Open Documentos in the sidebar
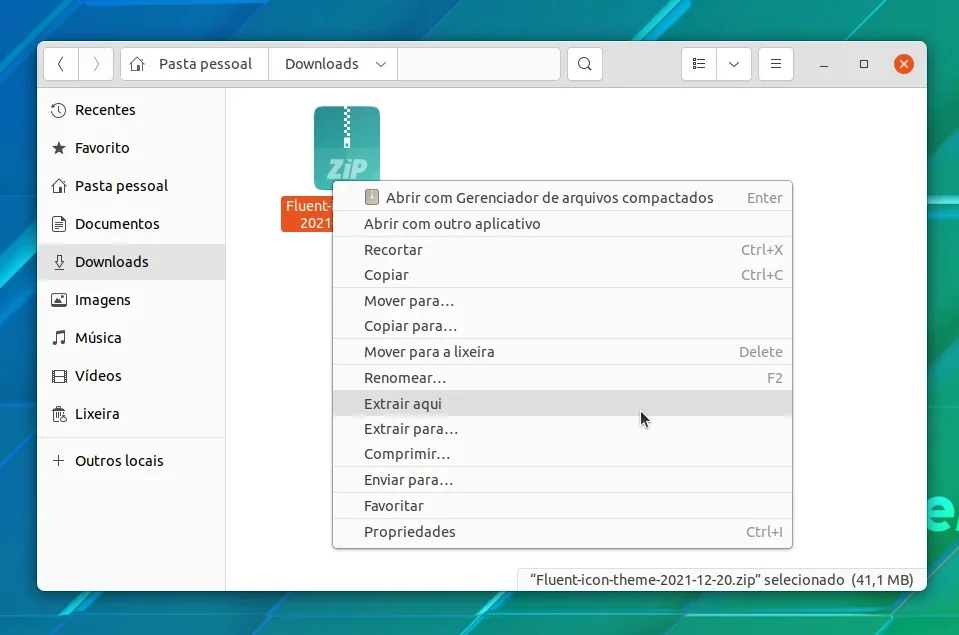This screenshot has width=959, height=635. point(131,224)
